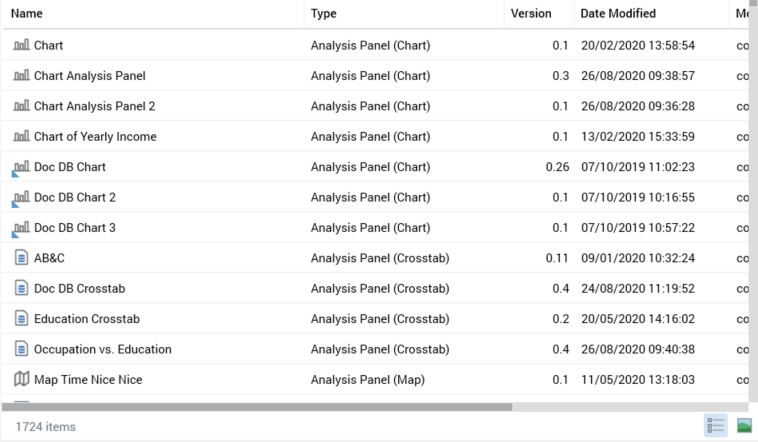
Task: Click the crosstab icon next to AB&C
Action: (x=22, y=258)
